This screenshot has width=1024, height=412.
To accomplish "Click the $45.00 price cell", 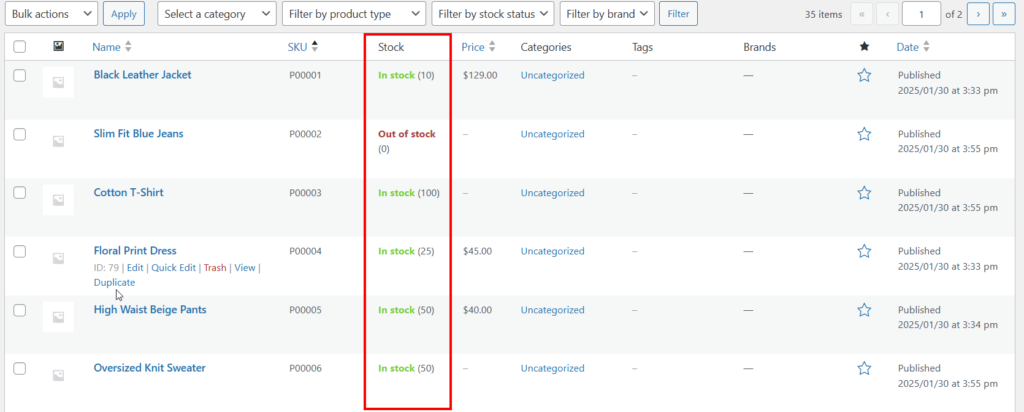I will [x=477, y=251].
